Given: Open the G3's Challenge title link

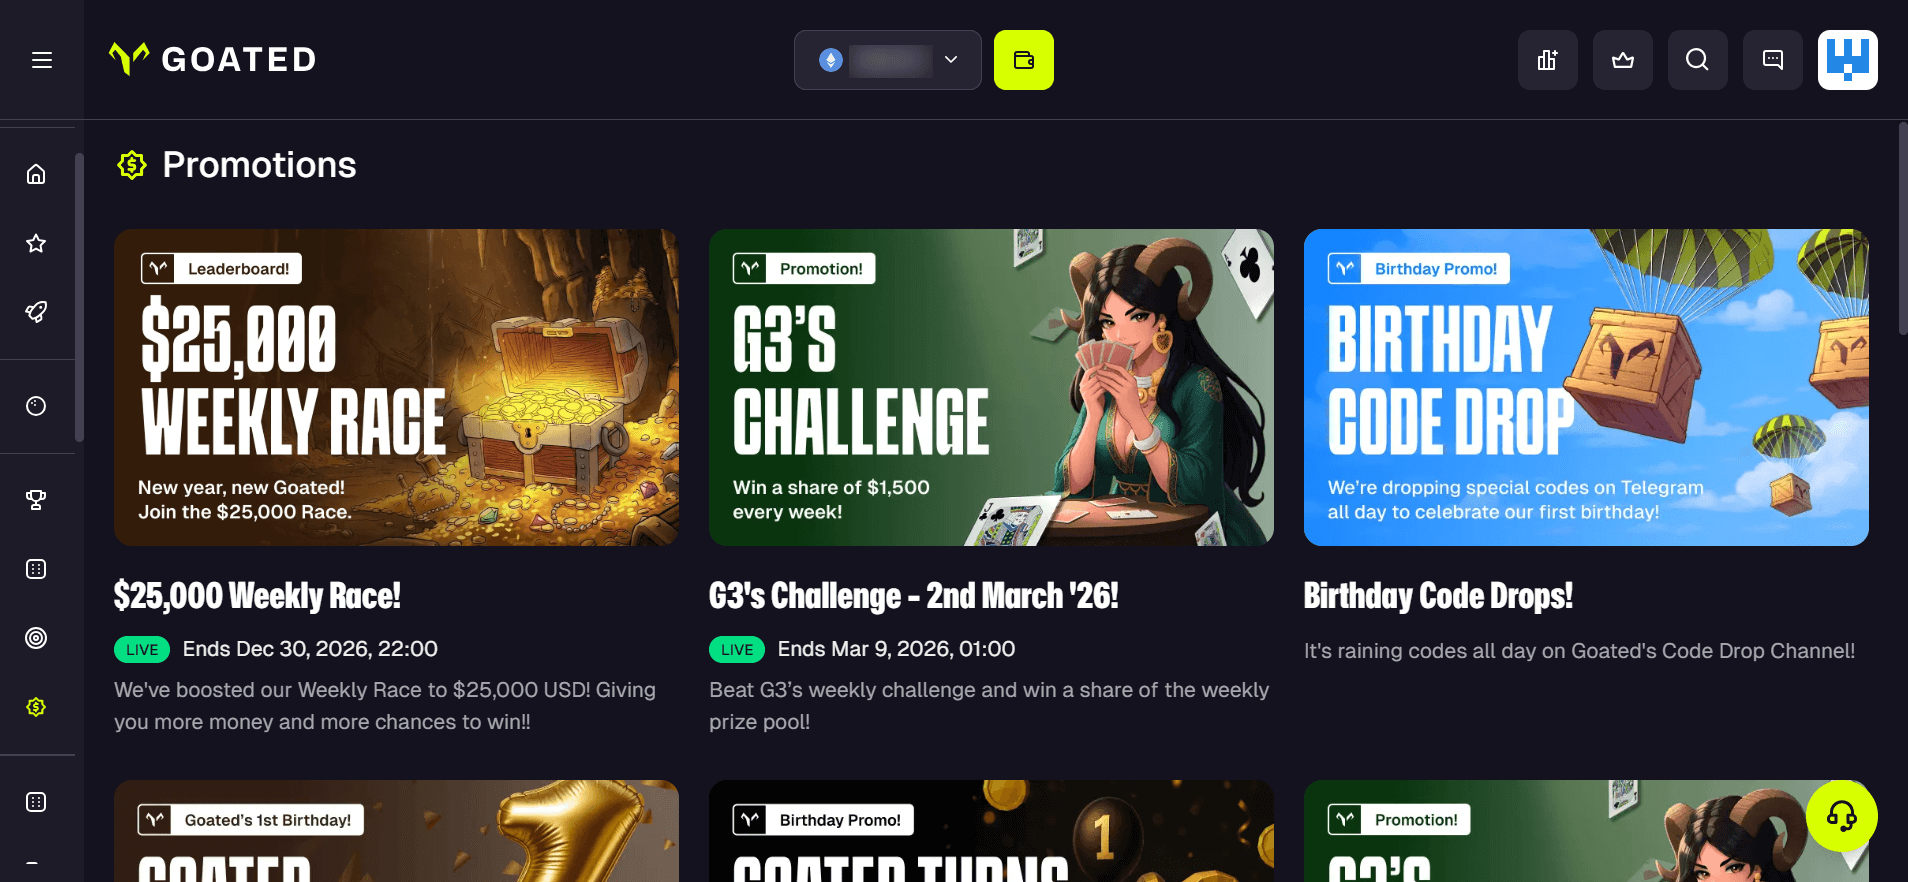Looking at the screenshot, I should (x=913, y=596).
